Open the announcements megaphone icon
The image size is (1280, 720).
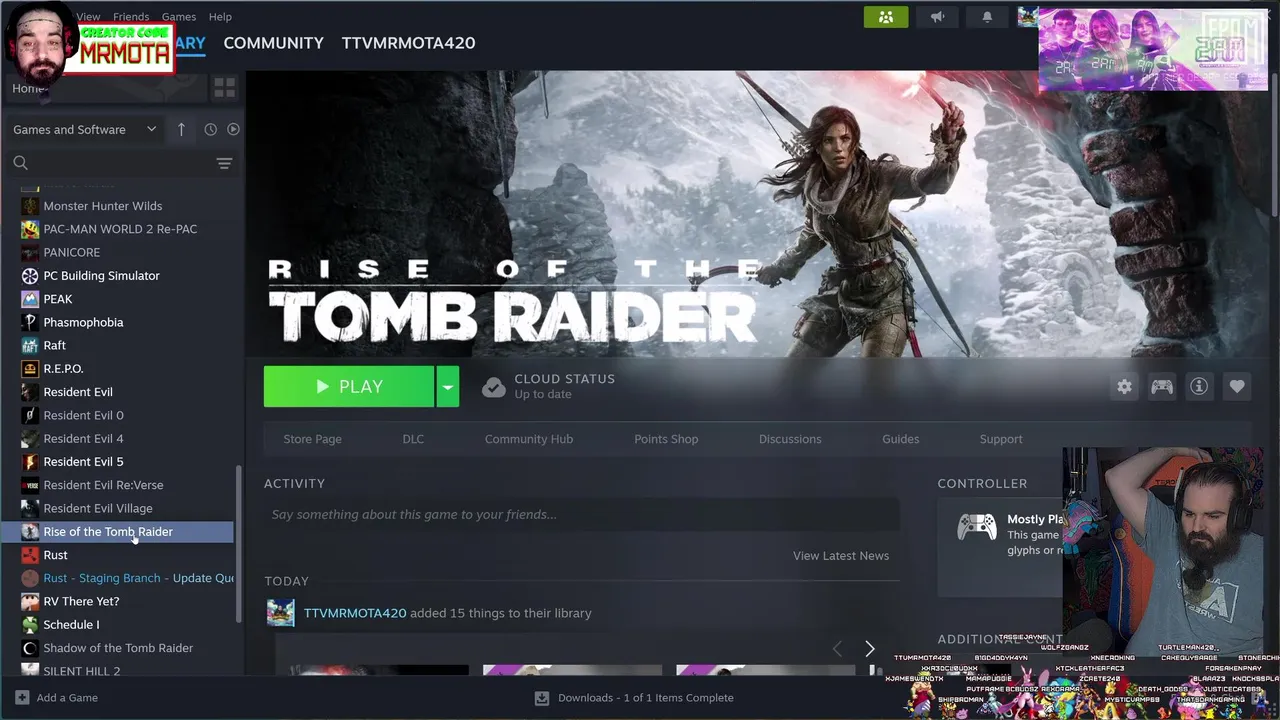(937, 17)
